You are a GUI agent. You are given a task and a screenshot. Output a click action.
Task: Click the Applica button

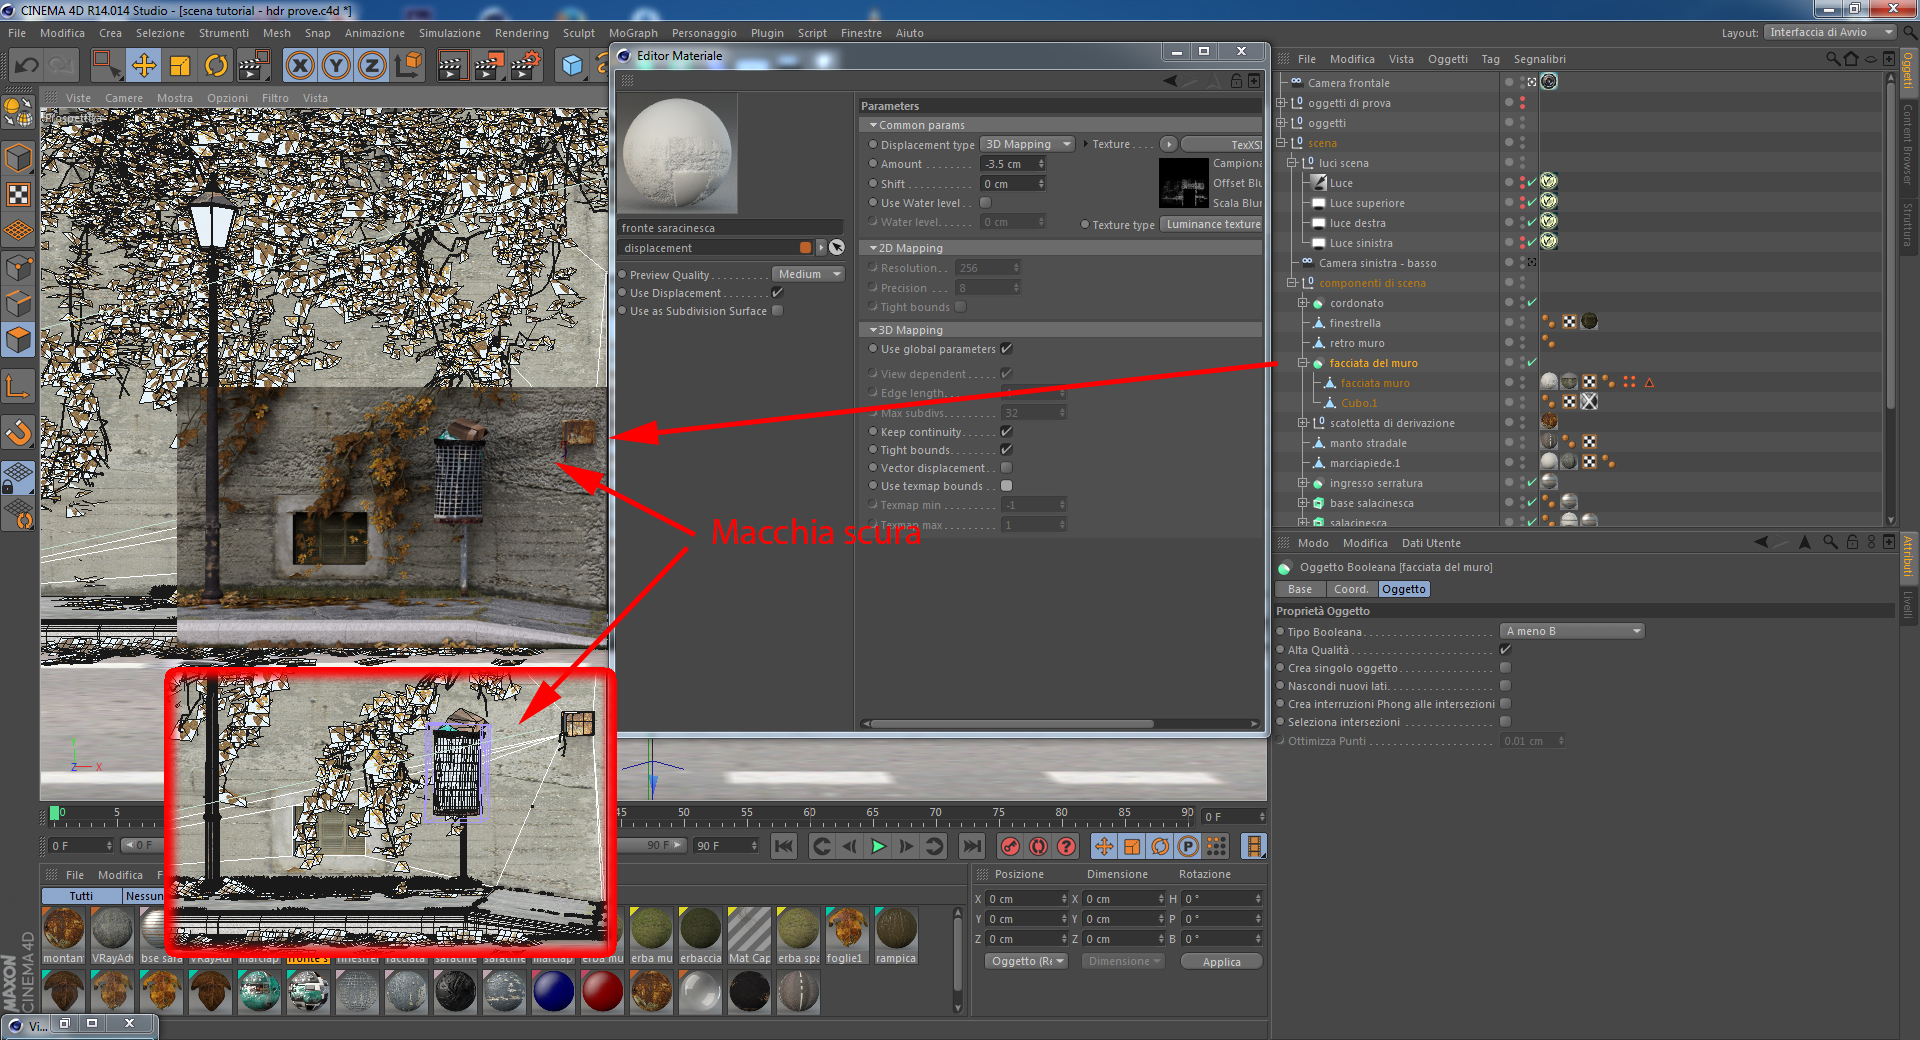click(x=1221, y=961)
